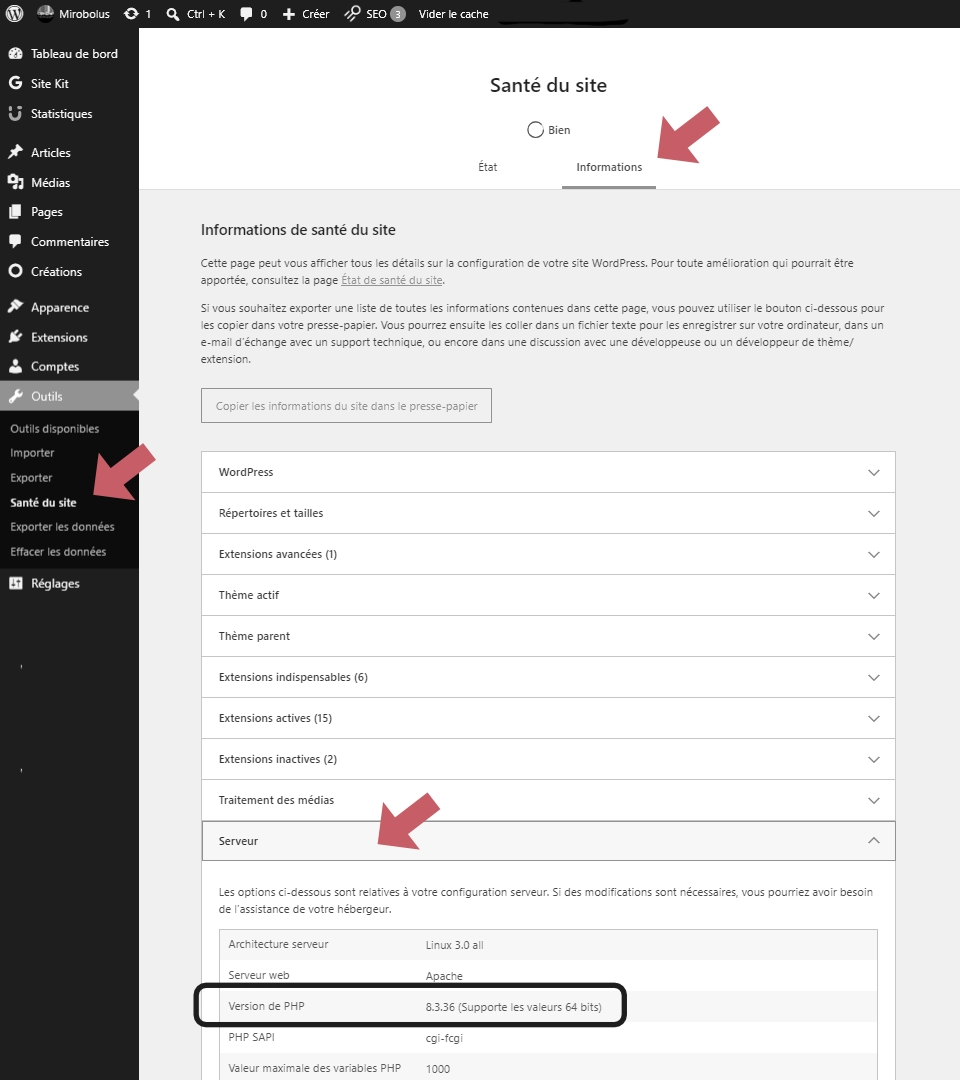Image resolution: width=960 pixels, height=1080 pixels.
Task: Click Vider le cache in admin bar
Action: (x=453, y=14)
